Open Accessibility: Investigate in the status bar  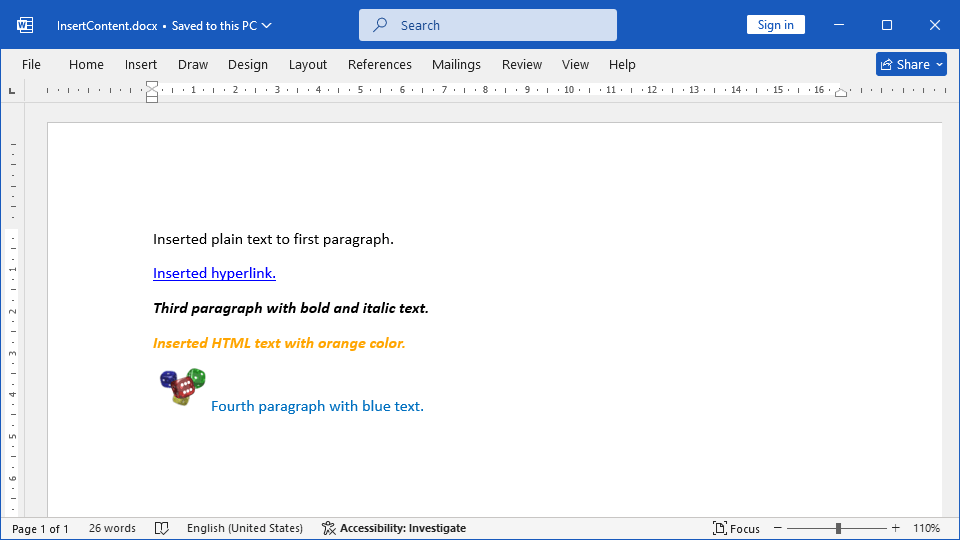point(394,528)
